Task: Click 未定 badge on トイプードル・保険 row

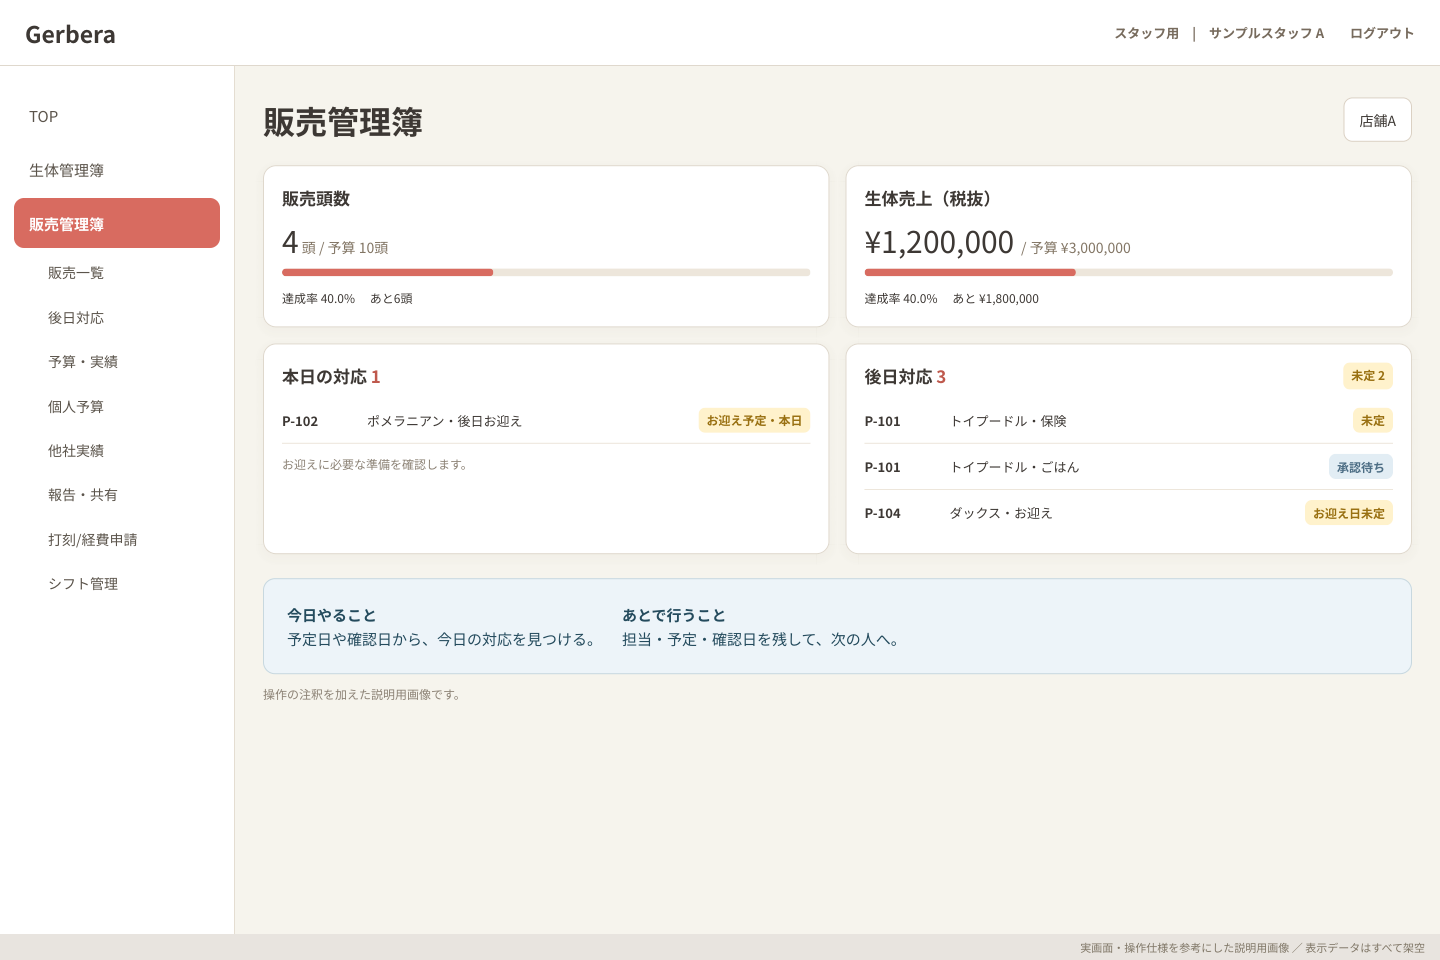Action: click(x=1373, y=421)
